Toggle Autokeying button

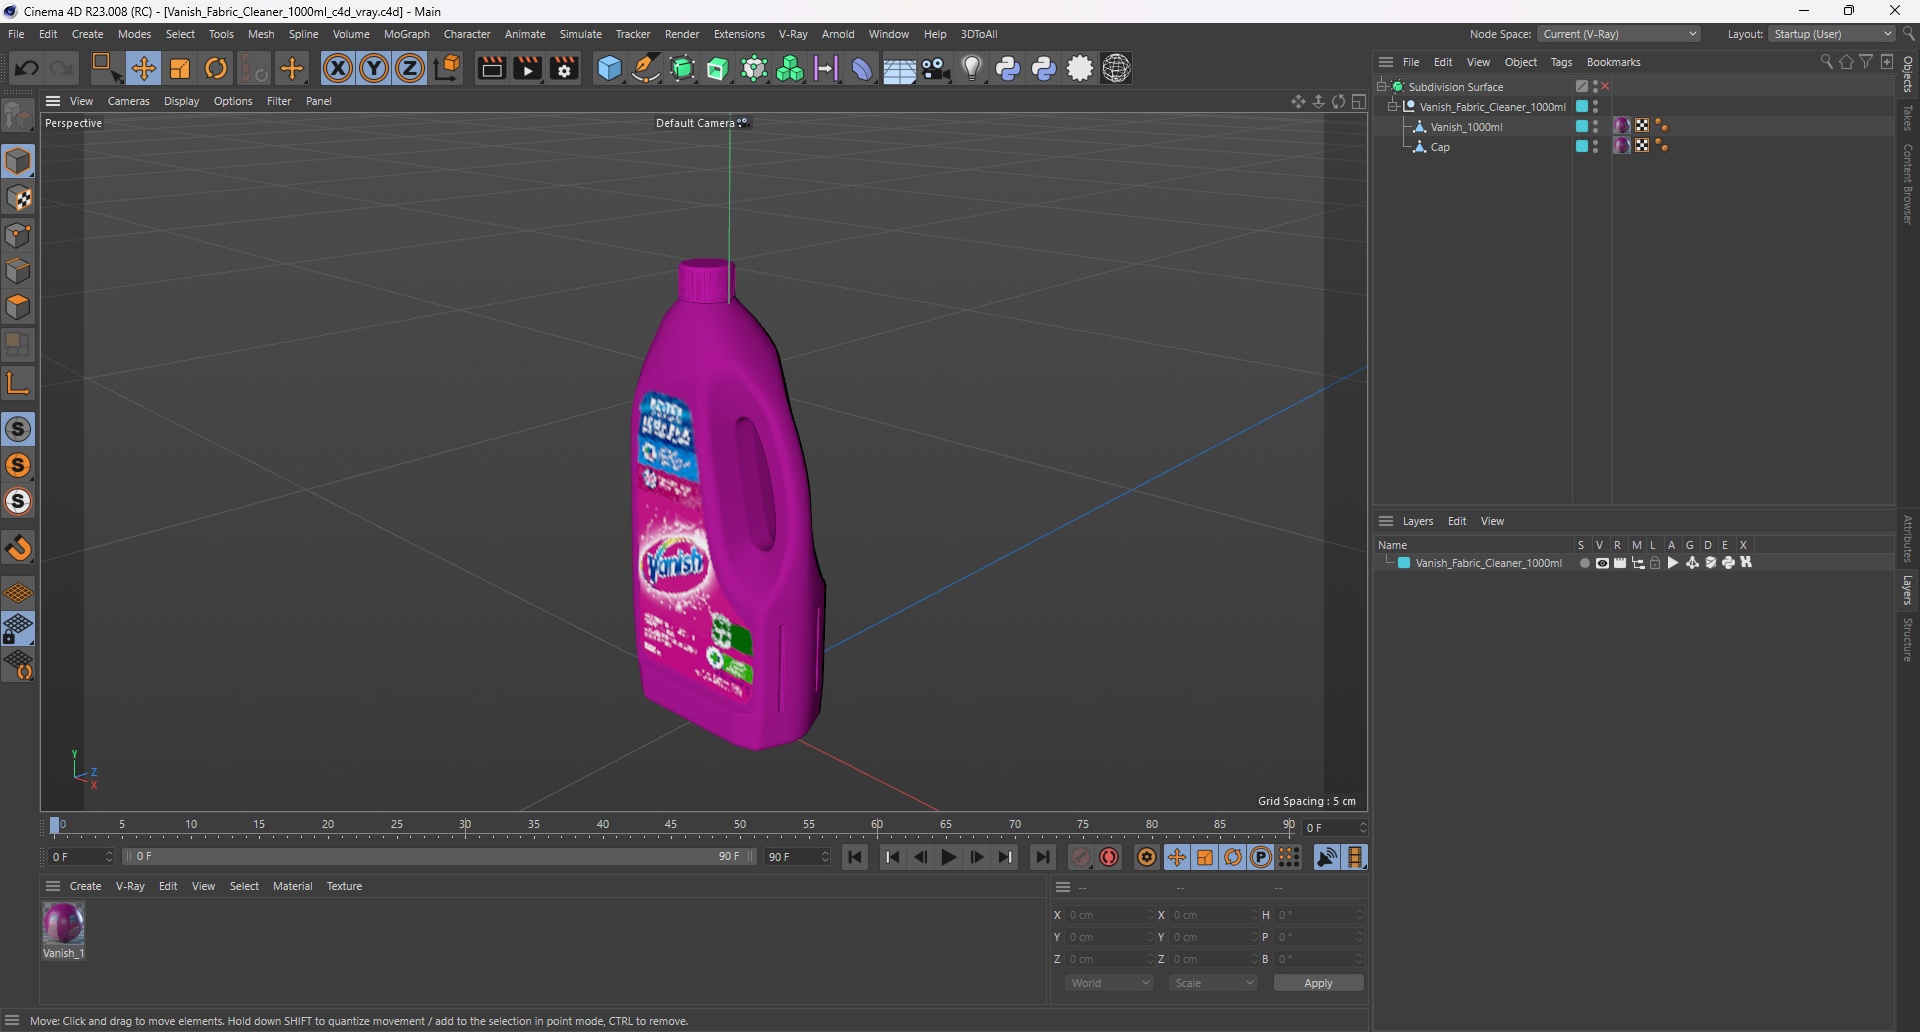(x=1109, y=857)
